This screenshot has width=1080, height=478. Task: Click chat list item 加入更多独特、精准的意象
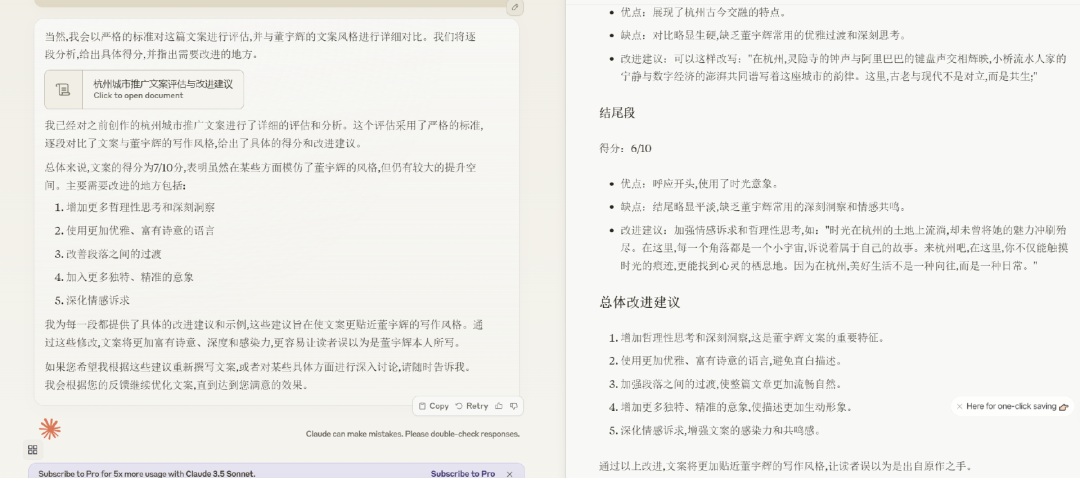click(129, 277)
